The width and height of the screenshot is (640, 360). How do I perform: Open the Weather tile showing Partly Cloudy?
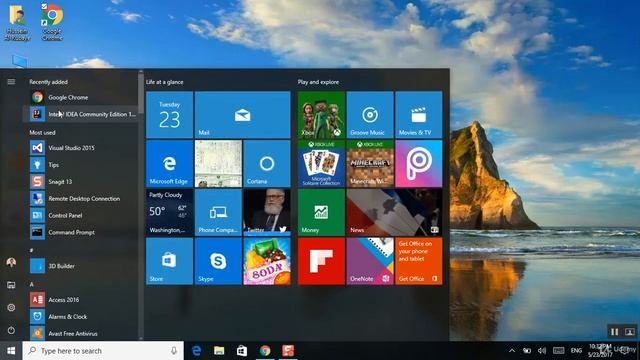point(169,212)
